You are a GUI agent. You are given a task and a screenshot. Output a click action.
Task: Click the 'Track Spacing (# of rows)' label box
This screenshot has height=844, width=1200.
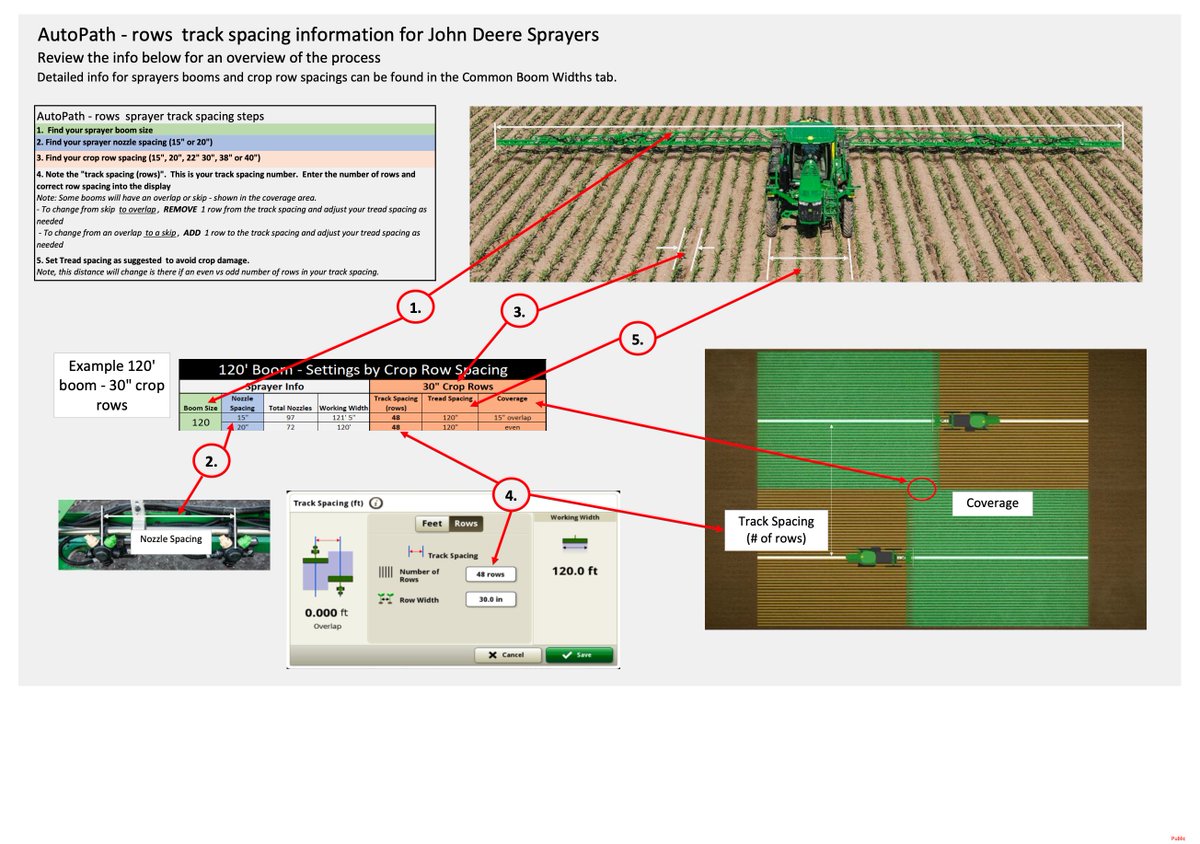[x=776, y=529]
